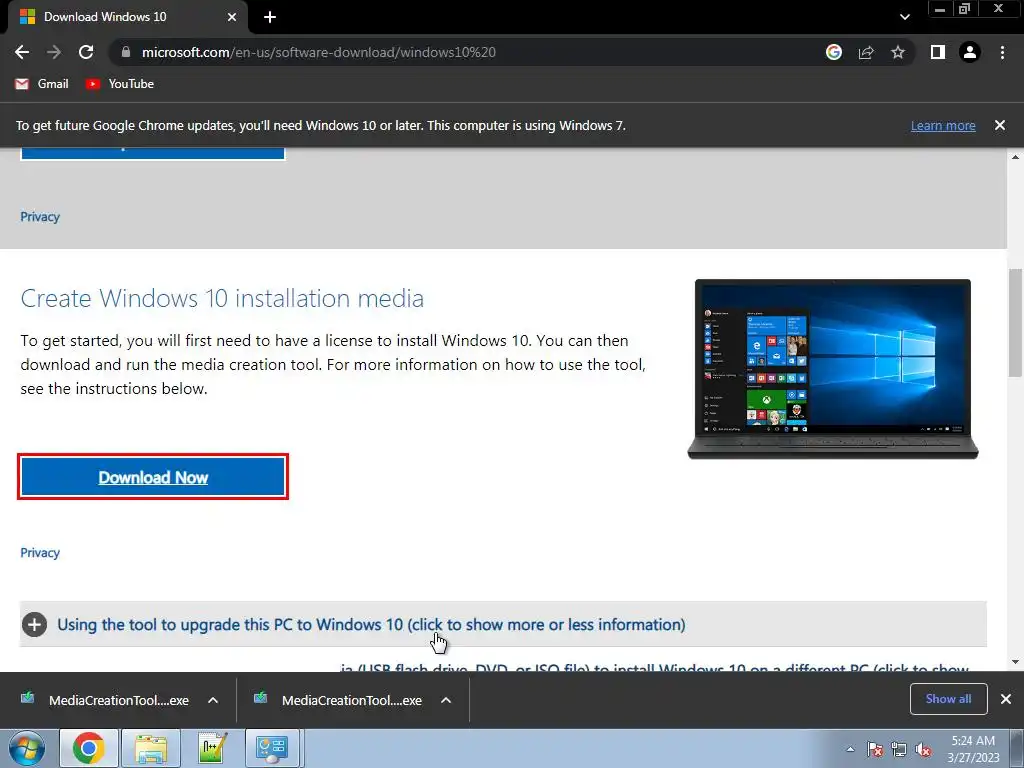Viewport: 1024px width, 768px height.
Task: Click the address bar URL
Action: (x=319, y=52)
